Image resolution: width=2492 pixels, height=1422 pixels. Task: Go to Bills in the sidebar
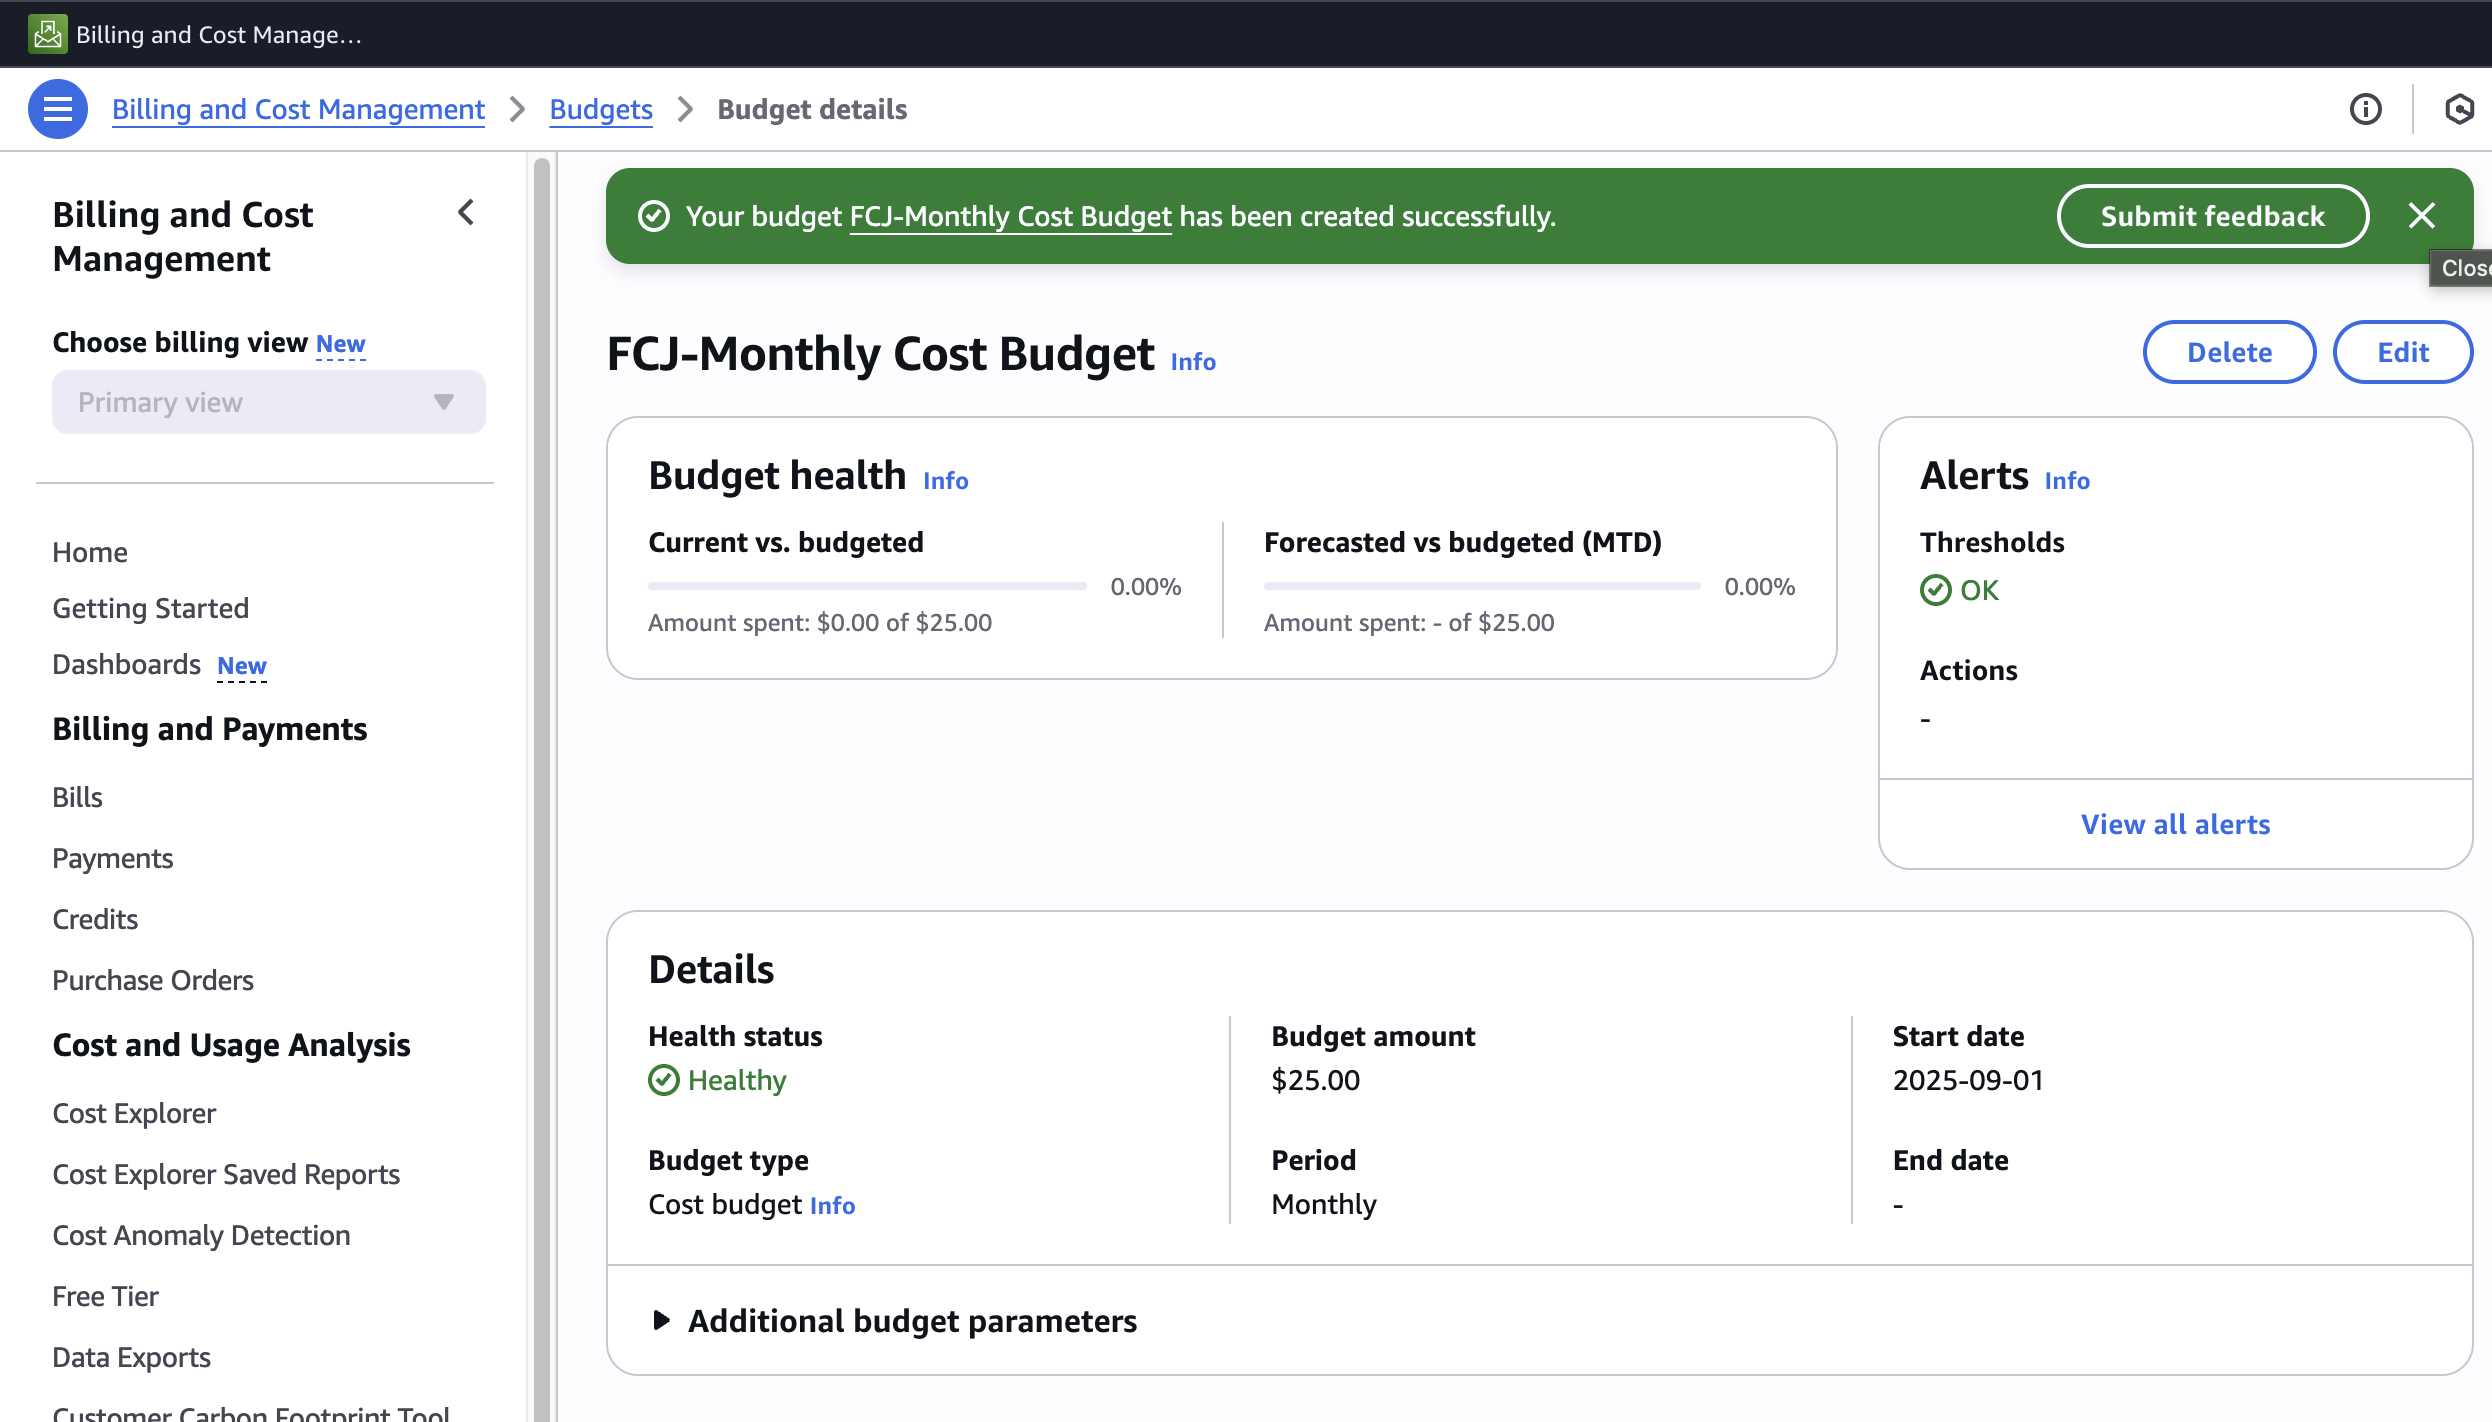tap(77, 797)
